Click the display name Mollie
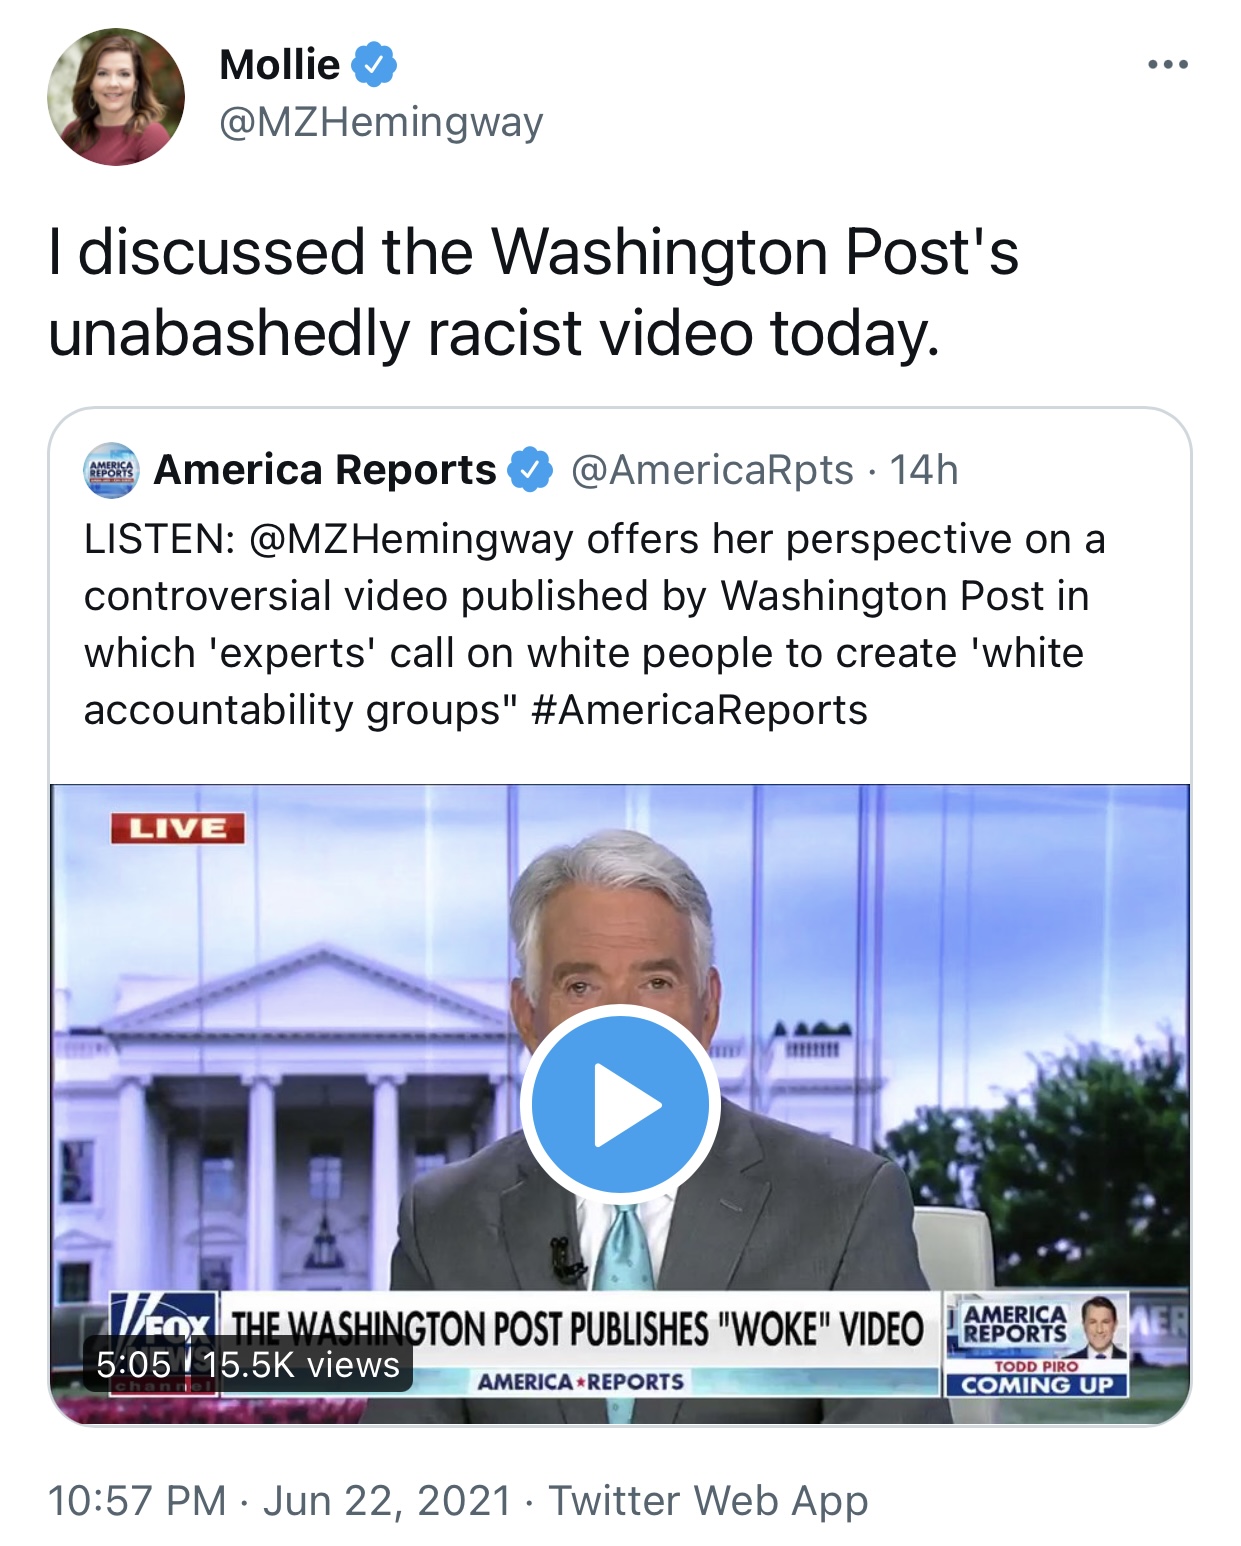 tap(279, 65)
